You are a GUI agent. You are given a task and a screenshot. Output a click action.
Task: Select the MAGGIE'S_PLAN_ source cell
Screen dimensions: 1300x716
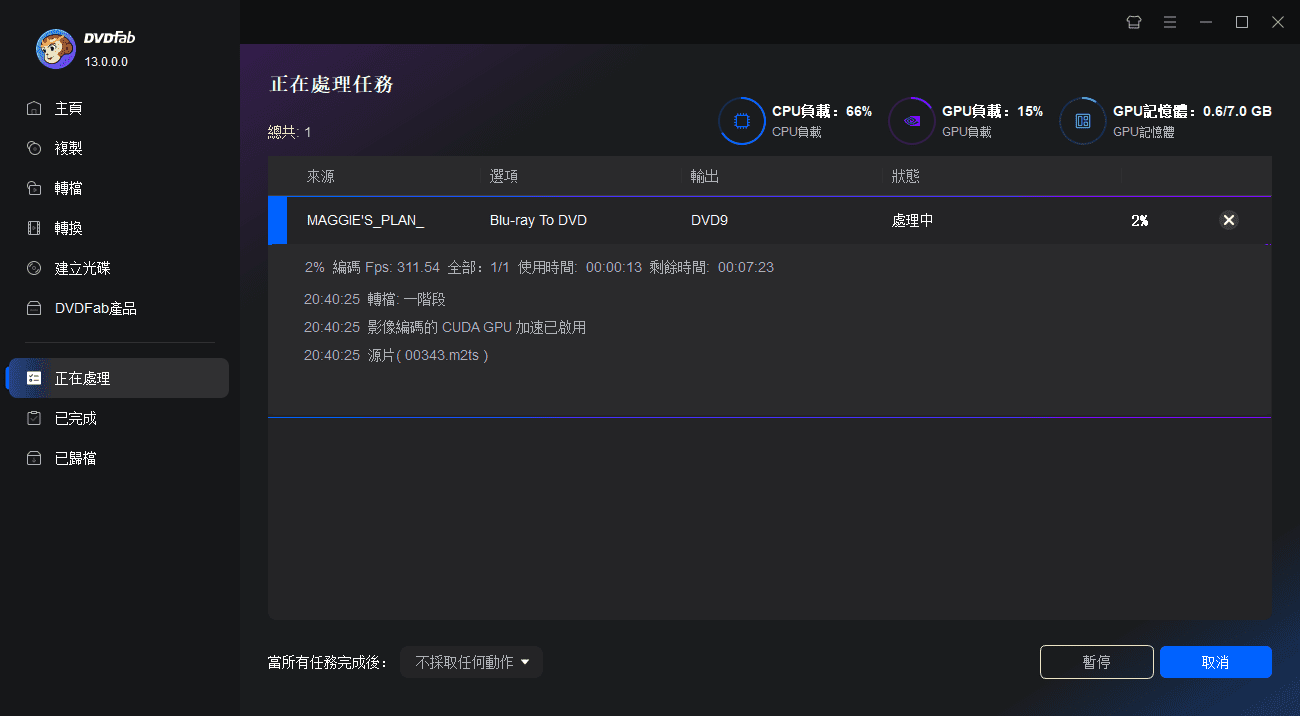(365, 220)
